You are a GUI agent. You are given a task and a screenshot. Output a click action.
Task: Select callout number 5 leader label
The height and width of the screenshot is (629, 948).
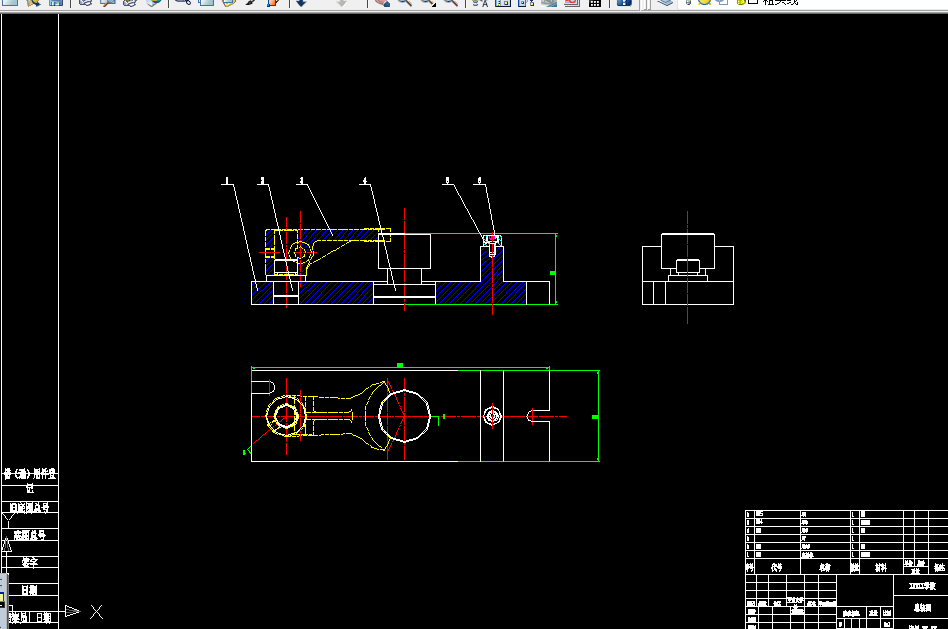(447, 180)
